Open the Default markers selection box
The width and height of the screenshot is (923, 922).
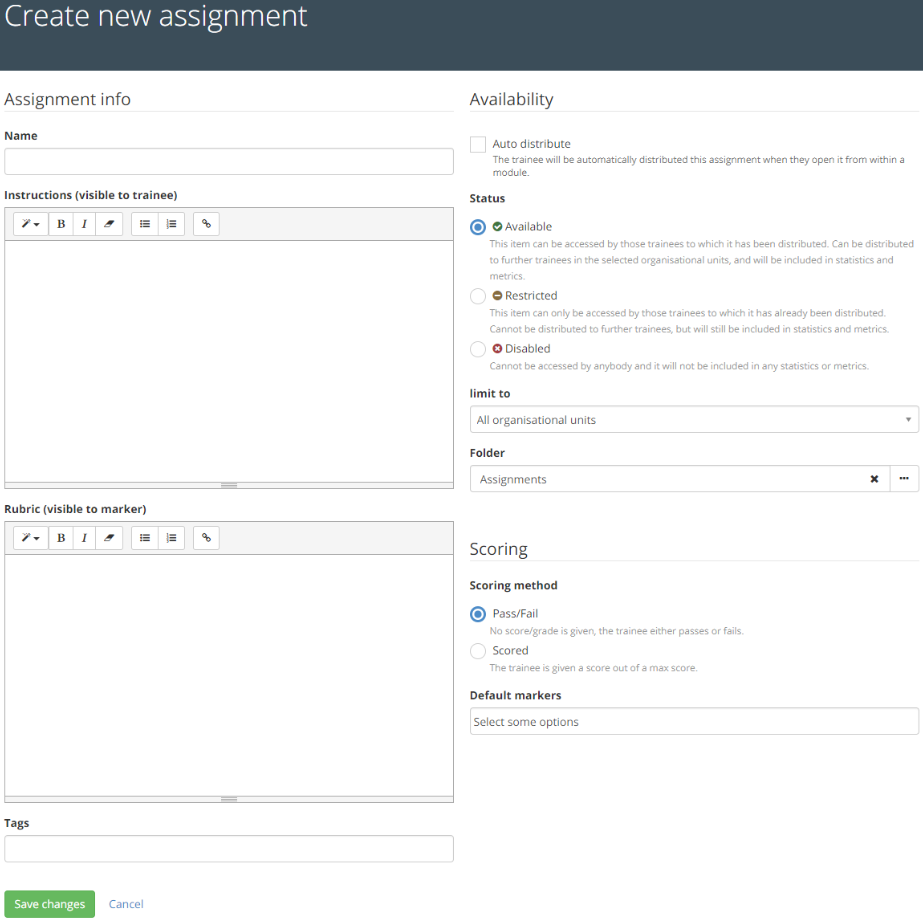(694, 722)
